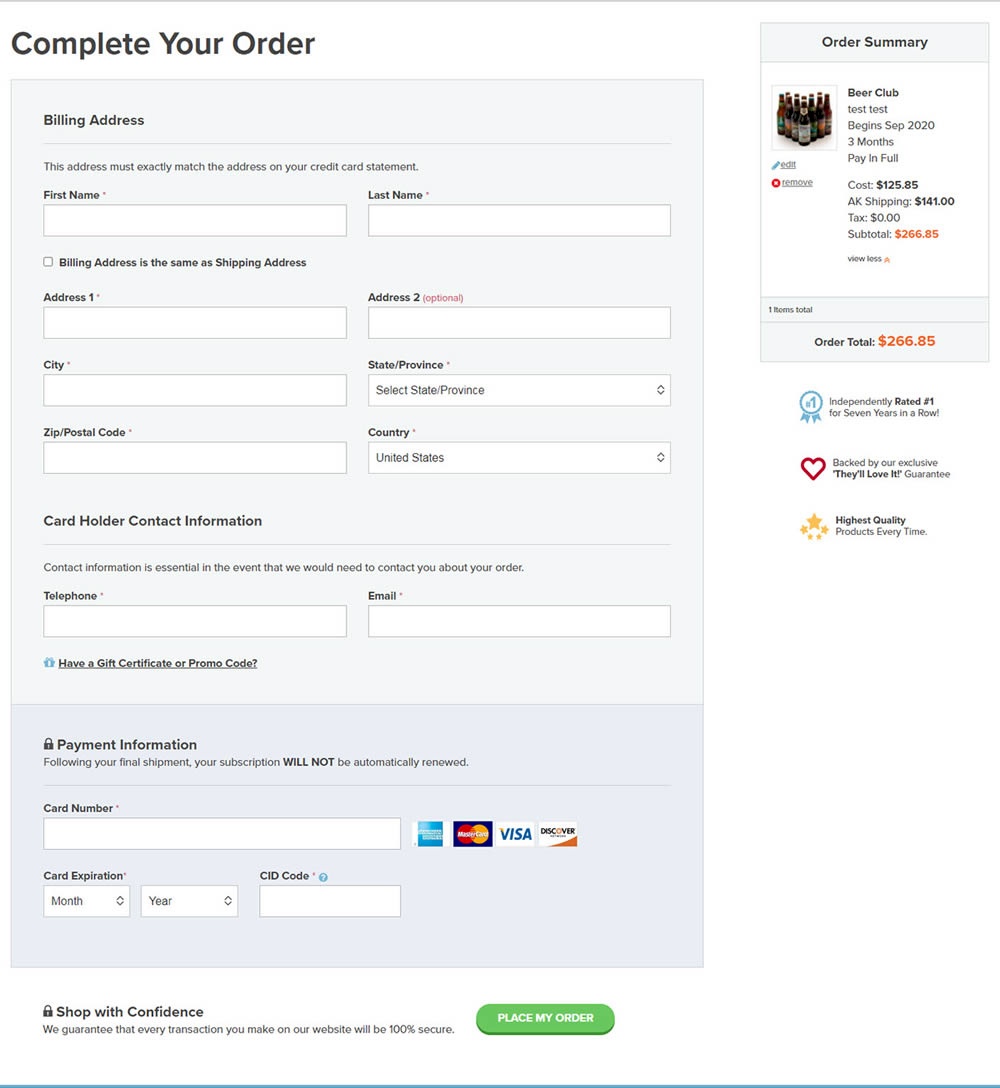Image resolution: width=1000 pixels, height=1088 pixels.
Task: Click the edit link in Order Summary
Action: [788, 165]
